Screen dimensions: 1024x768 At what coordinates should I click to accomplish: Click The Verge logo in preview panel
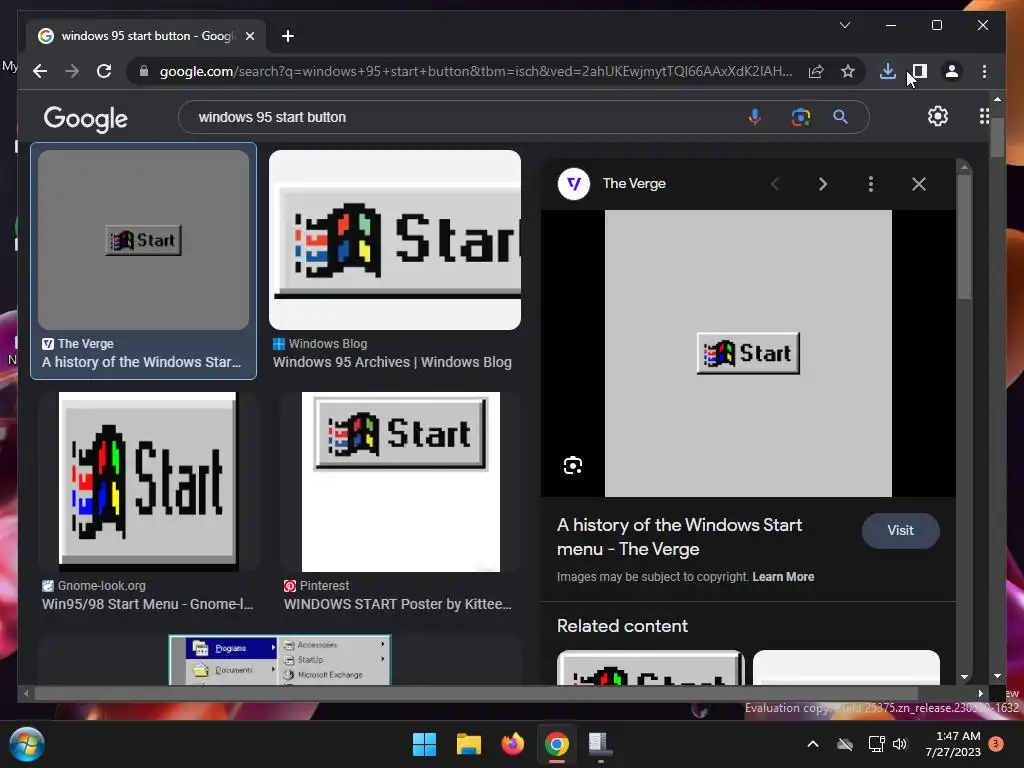(x=574, y=184)
